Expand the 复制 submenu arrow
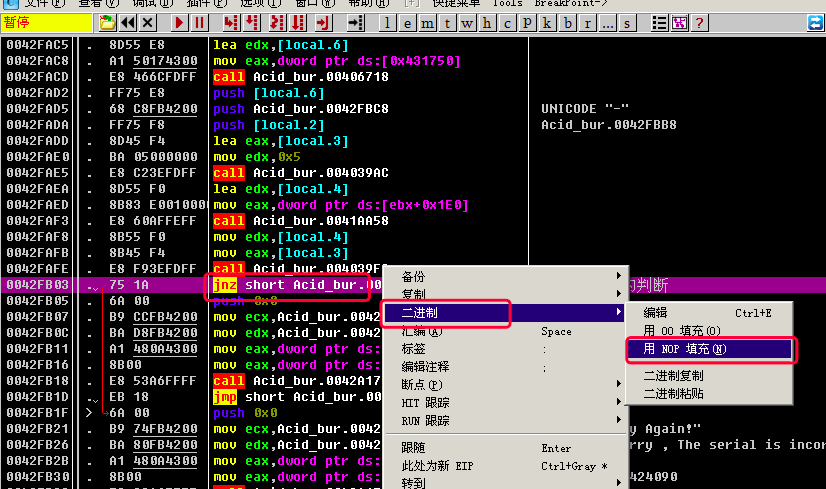Viewport: 826px width, 489px height. click(619, 294)
